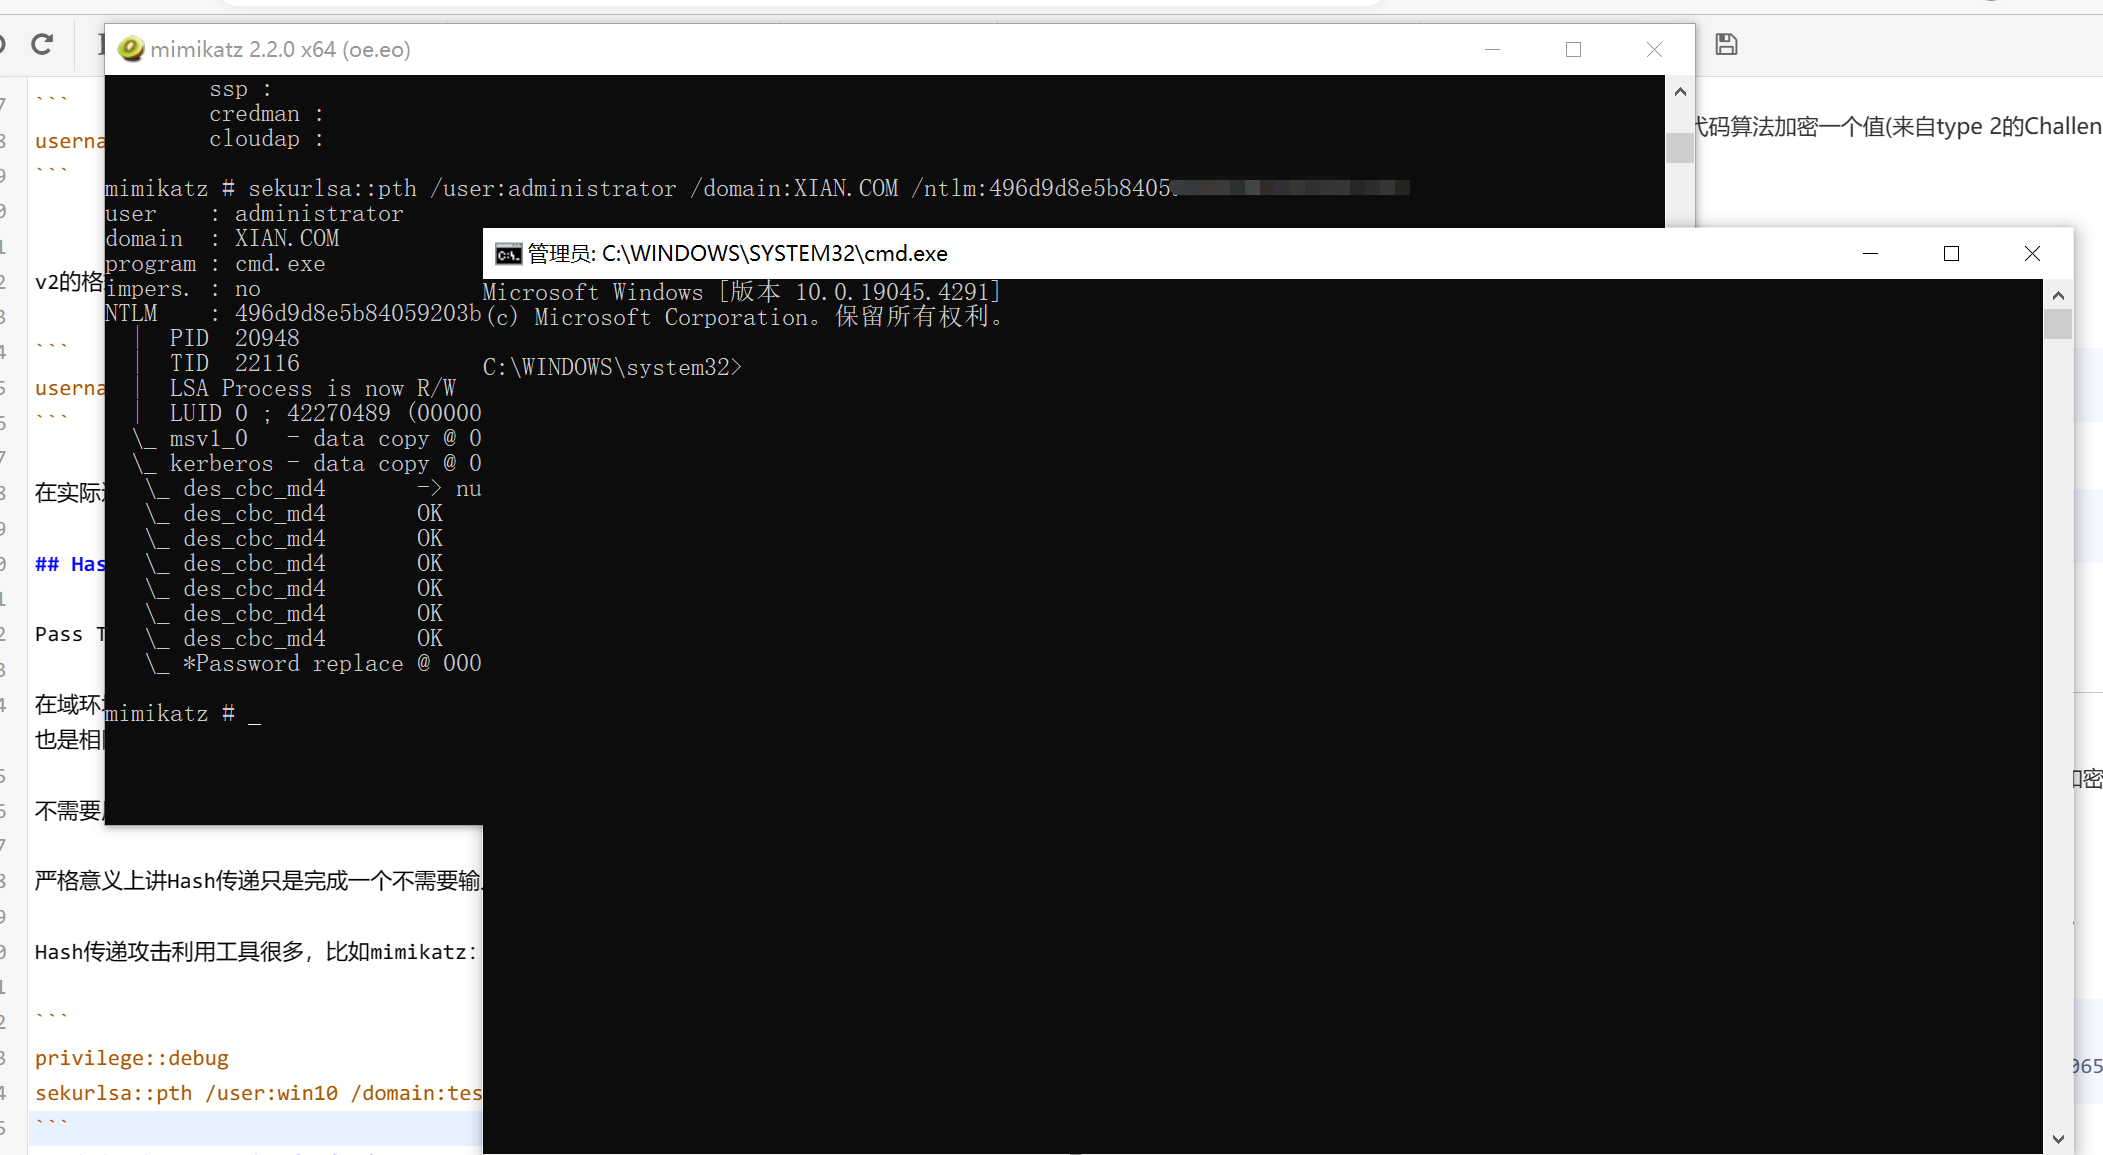Screen dimensions: 2103x1155
Task: Click scroll up arrow in mimikatz window
Action: 1680,92
